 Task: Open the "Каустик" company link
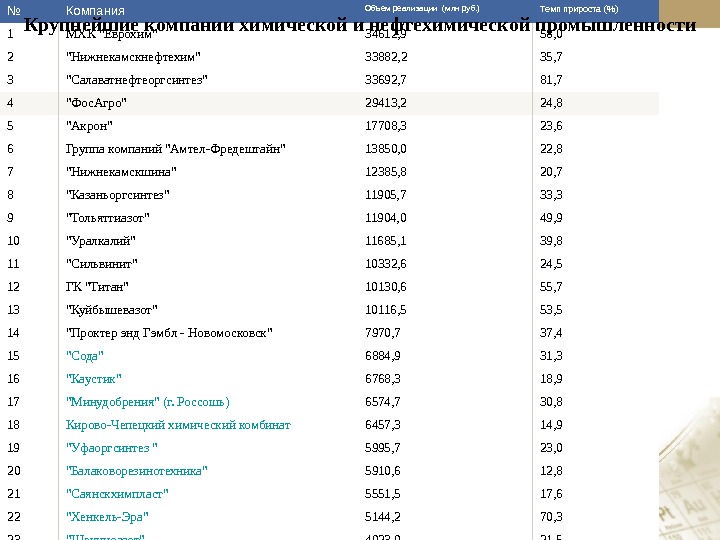pos(94,379)
